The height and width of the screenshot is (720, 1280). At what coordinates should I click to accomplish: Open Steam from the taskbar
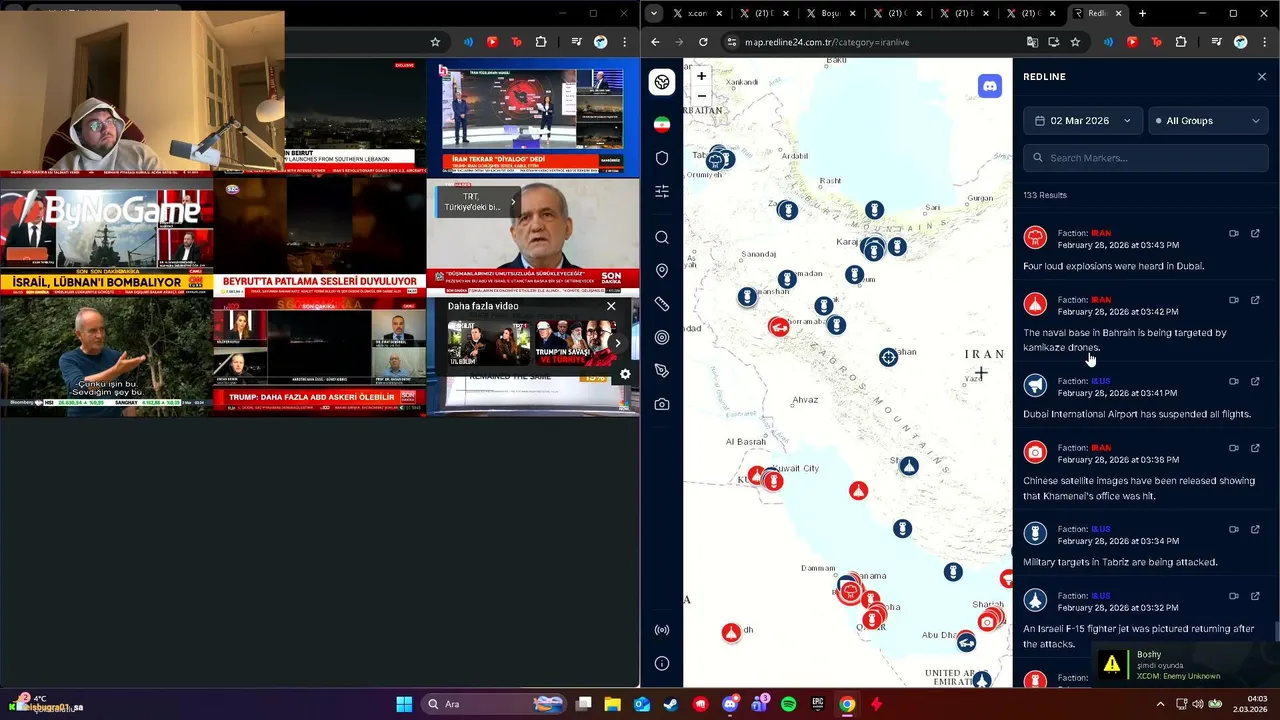(671, 704)
